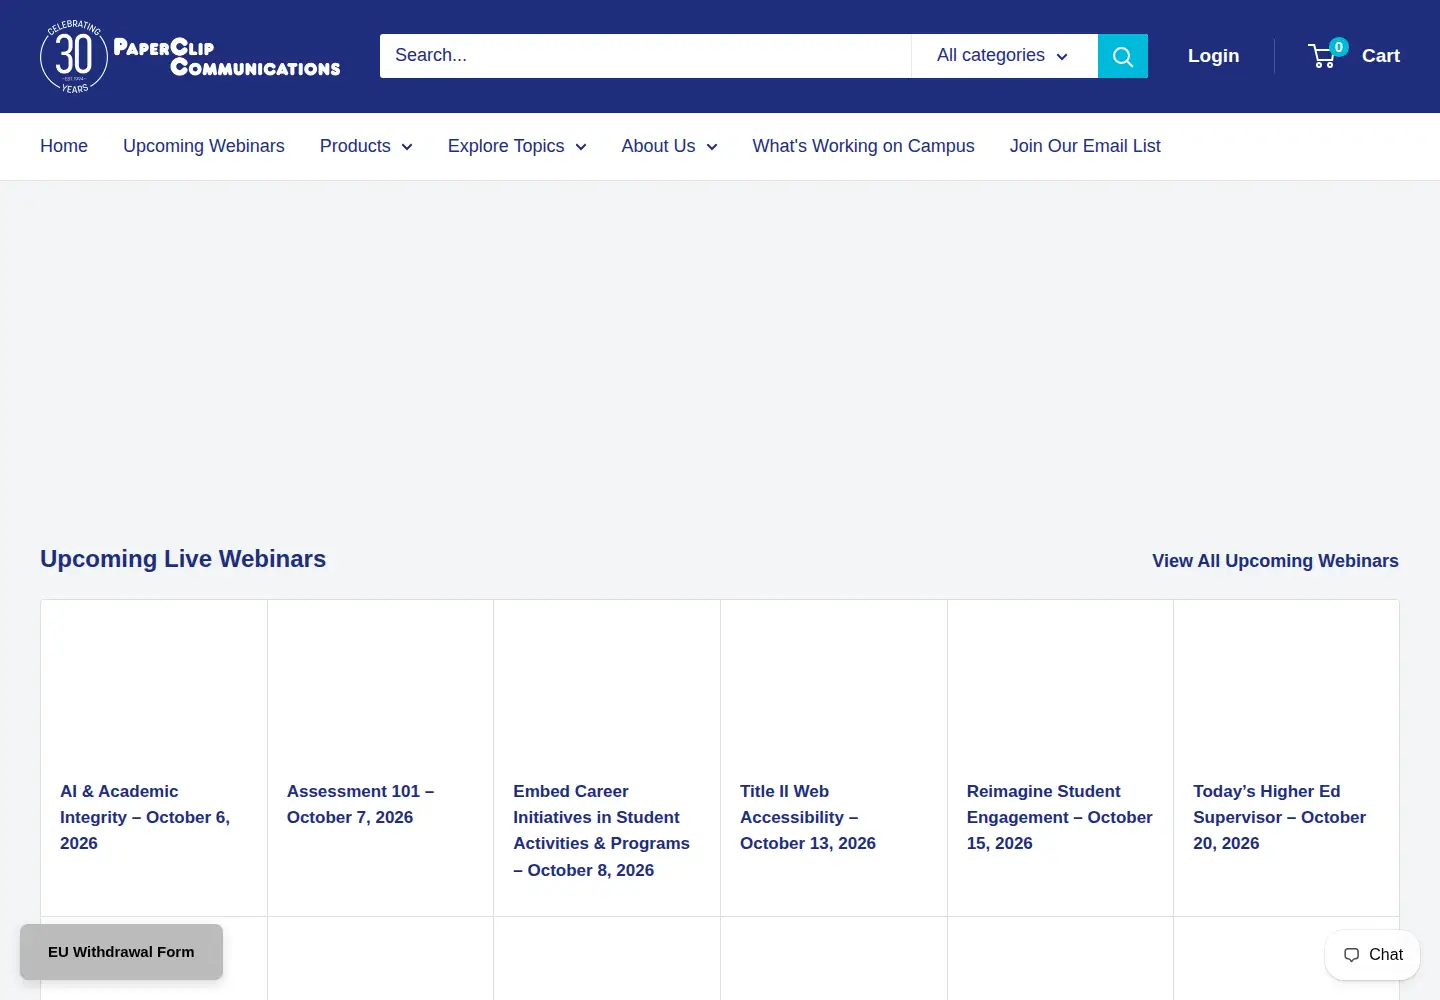Click View All Upcoming Webinars link
1440x1000 pixels.
[x=1275, y=561]
